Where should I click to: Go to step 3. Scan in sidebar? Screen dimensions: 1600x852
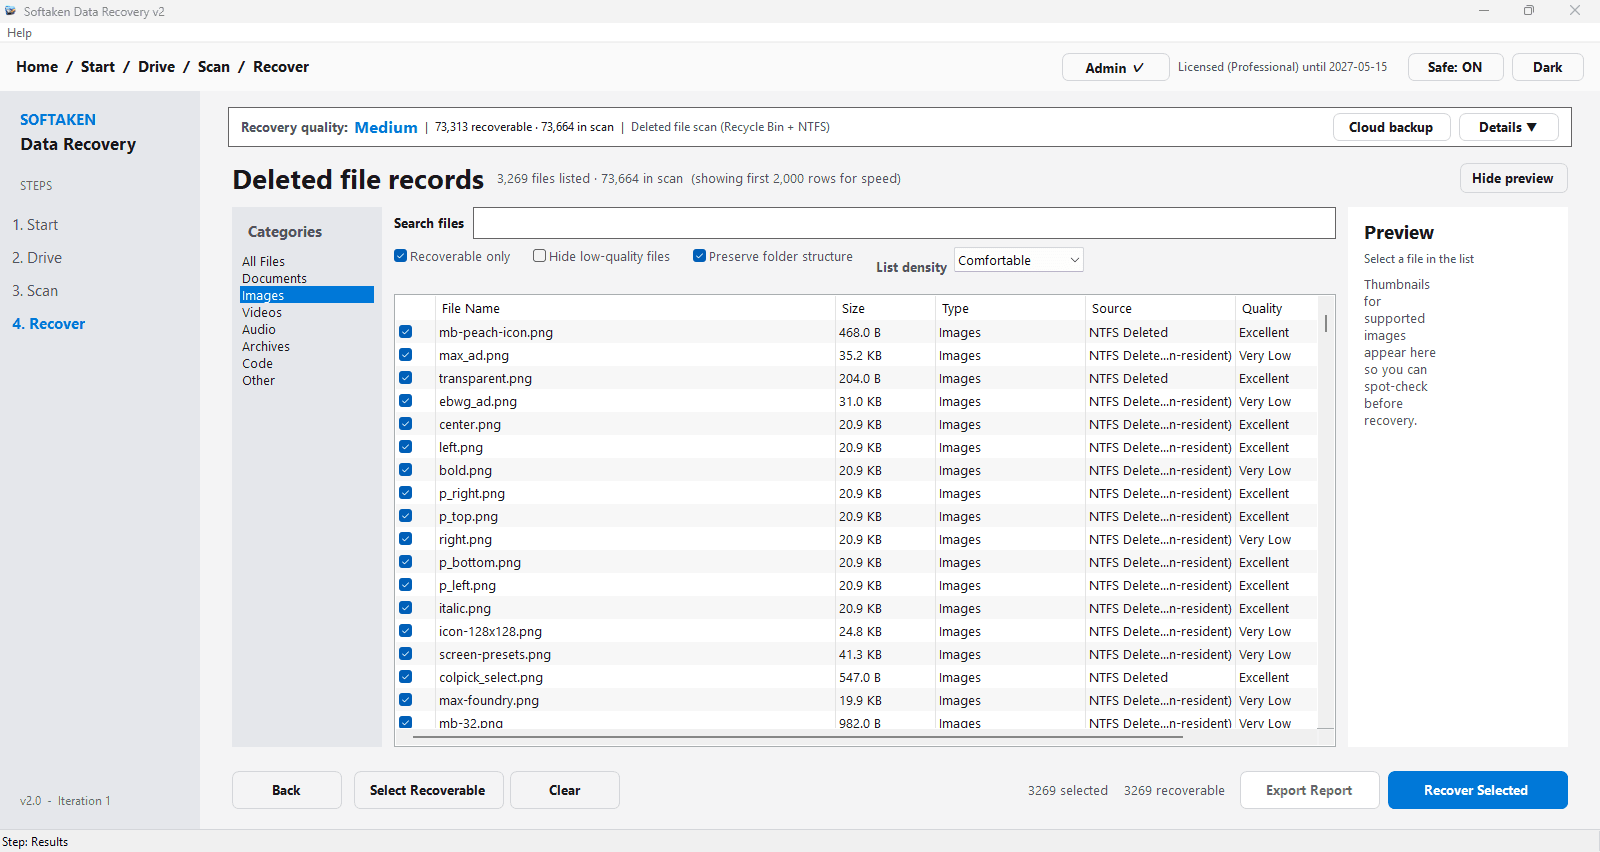click(35, 291)
